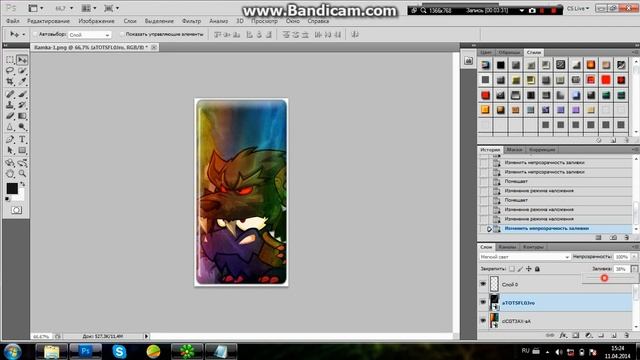Toggle lock position

click(529, 269)
